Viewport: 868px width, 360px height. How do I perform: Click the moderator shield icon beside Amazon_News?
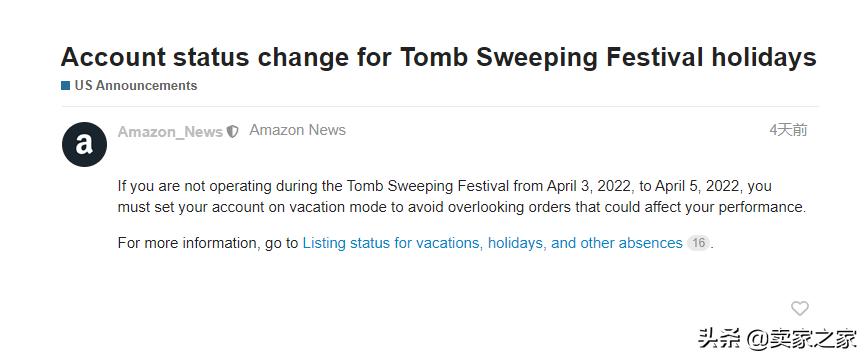click(x=233, y=132)
